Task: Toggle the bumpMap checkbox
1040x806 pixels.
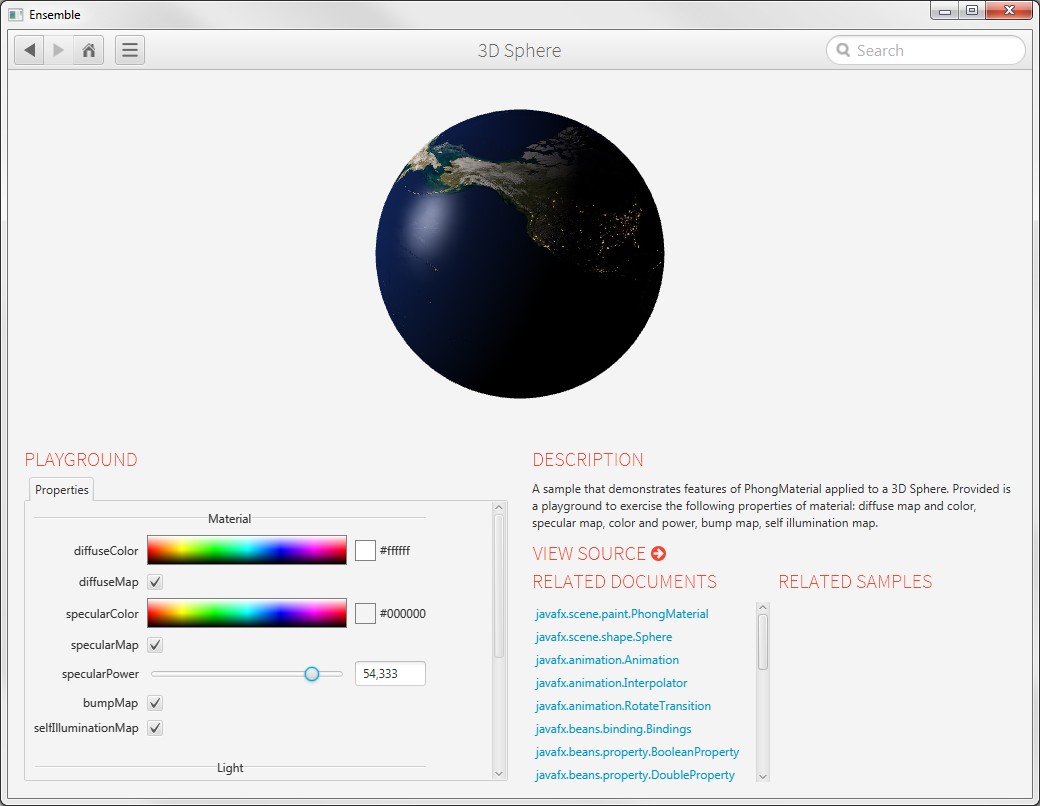Action: click(155, 703)
